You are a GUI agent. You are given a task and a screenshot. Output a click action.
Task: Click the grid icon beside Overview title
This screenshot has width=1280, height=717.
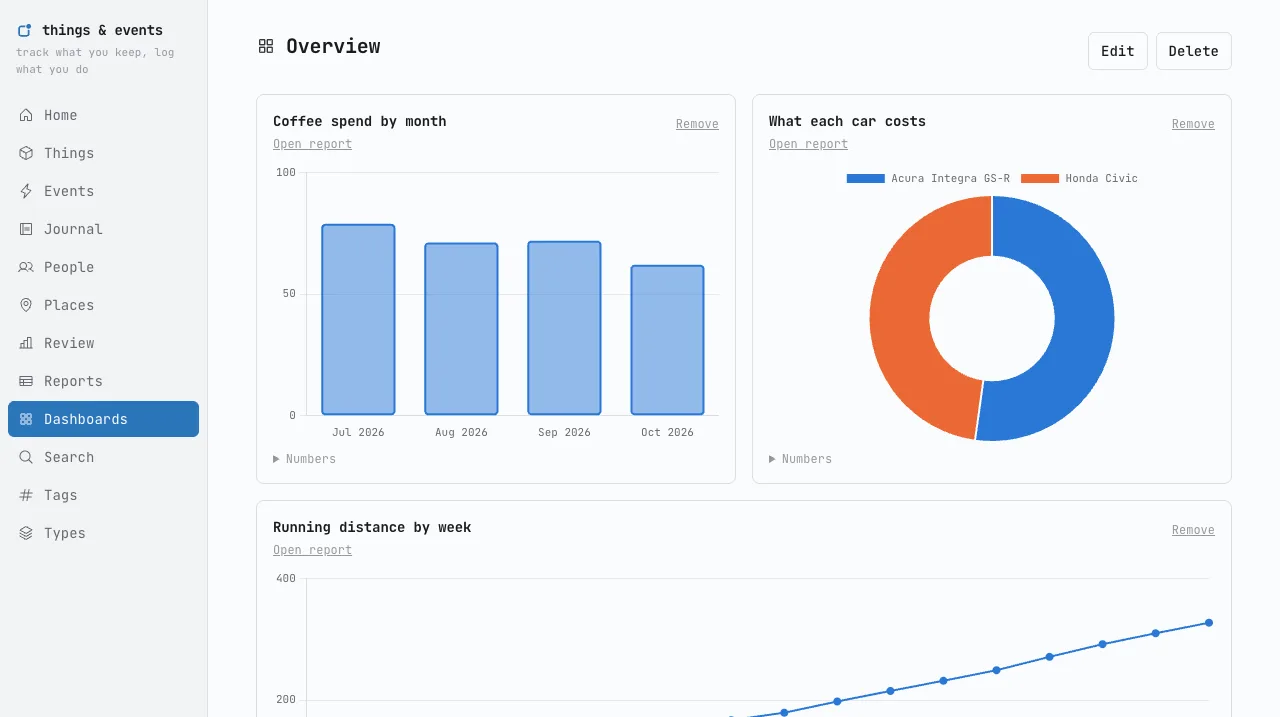tap(266, 46)
